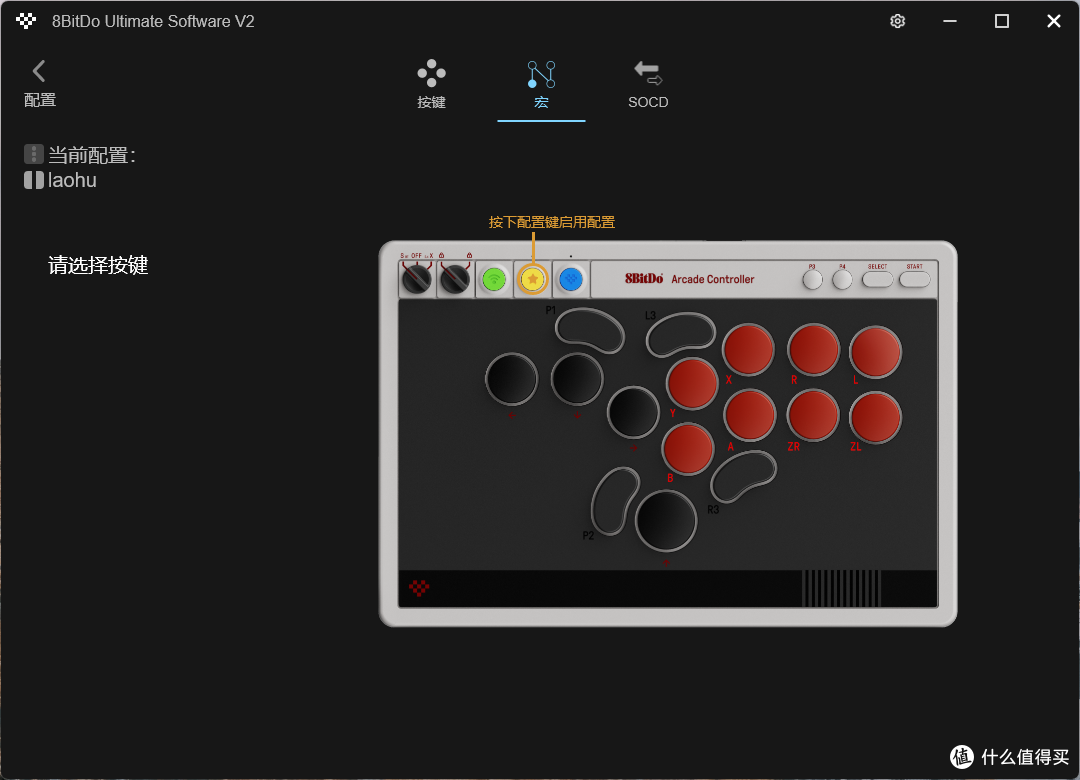Select the START button on controller

coord(915,279)
